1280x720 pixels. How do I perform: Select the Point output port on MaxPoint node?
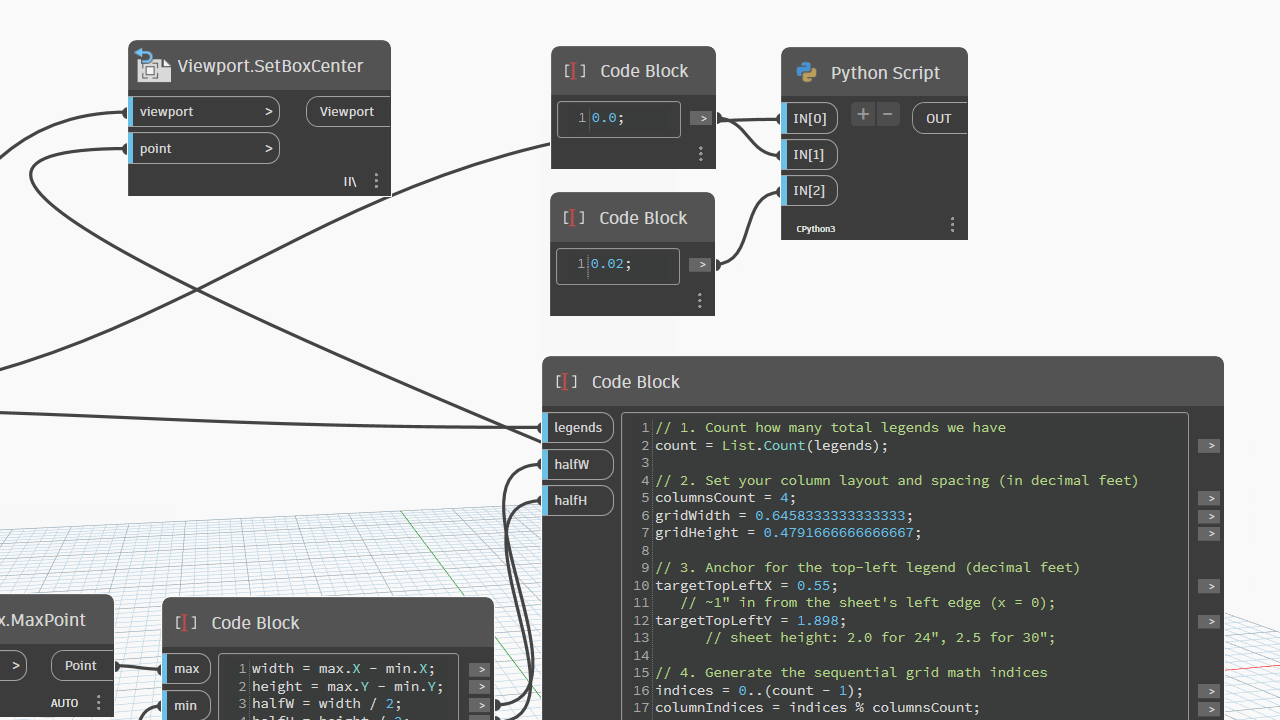tap(83, 666)
